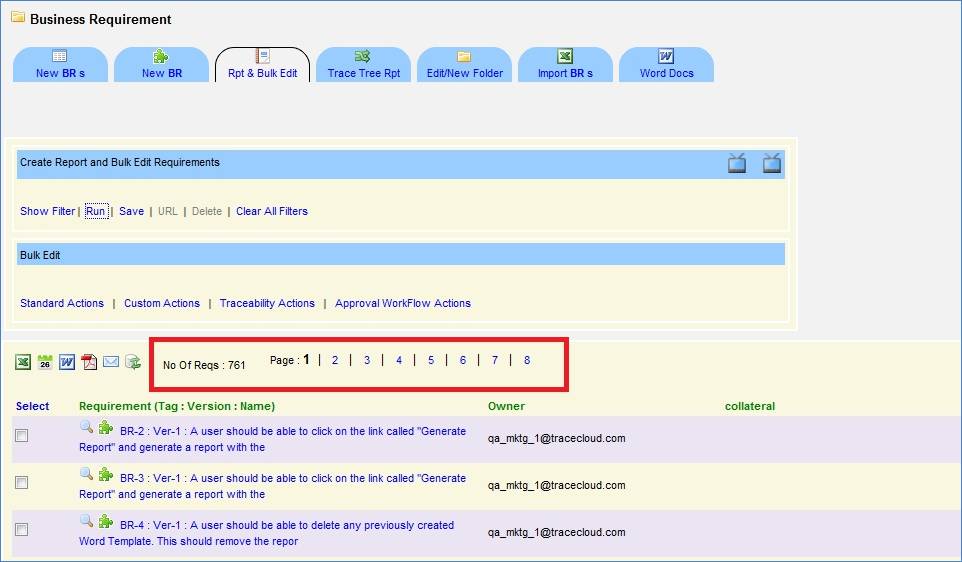Click the calendar icon in the export toolbar
The width and height of the screenshot is (962, 562).
tap(45, 362)
